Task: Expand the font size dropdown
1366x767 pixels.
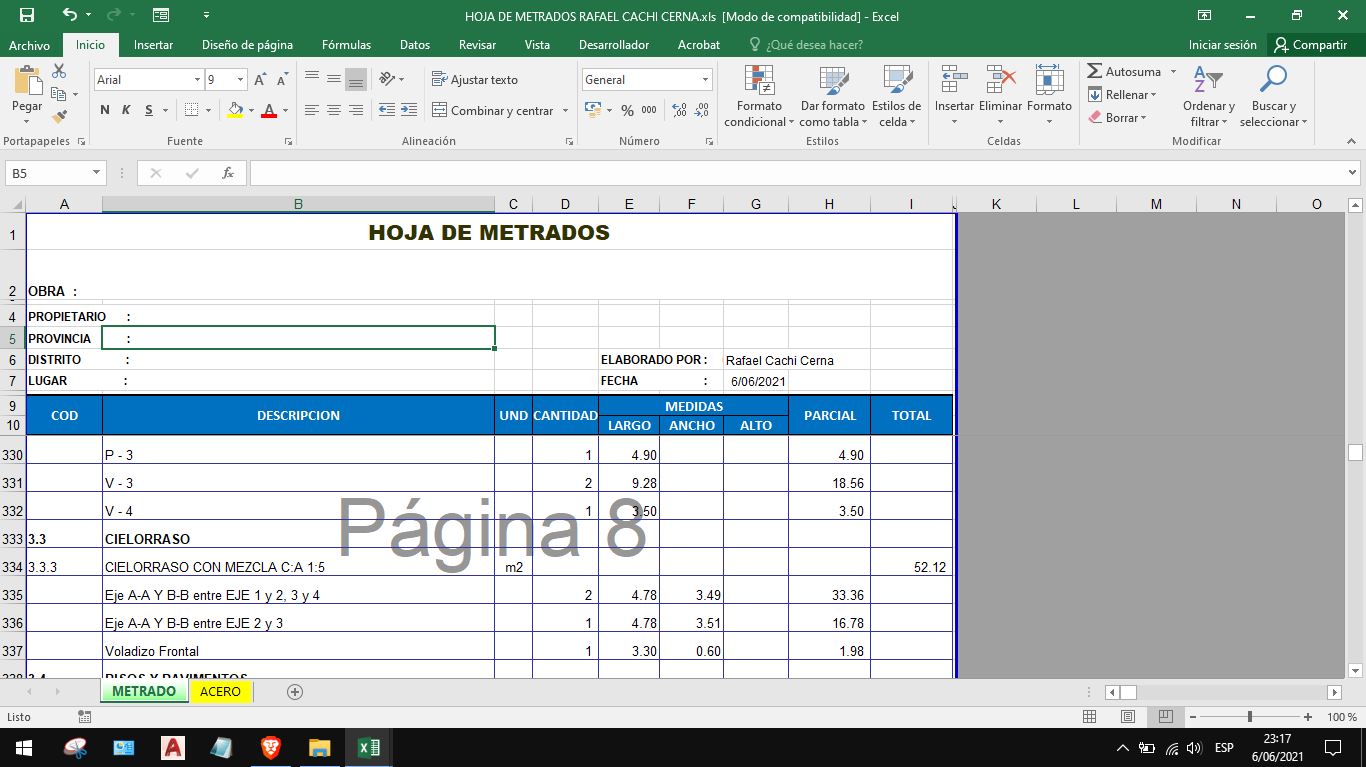Action: click(240, 80)
